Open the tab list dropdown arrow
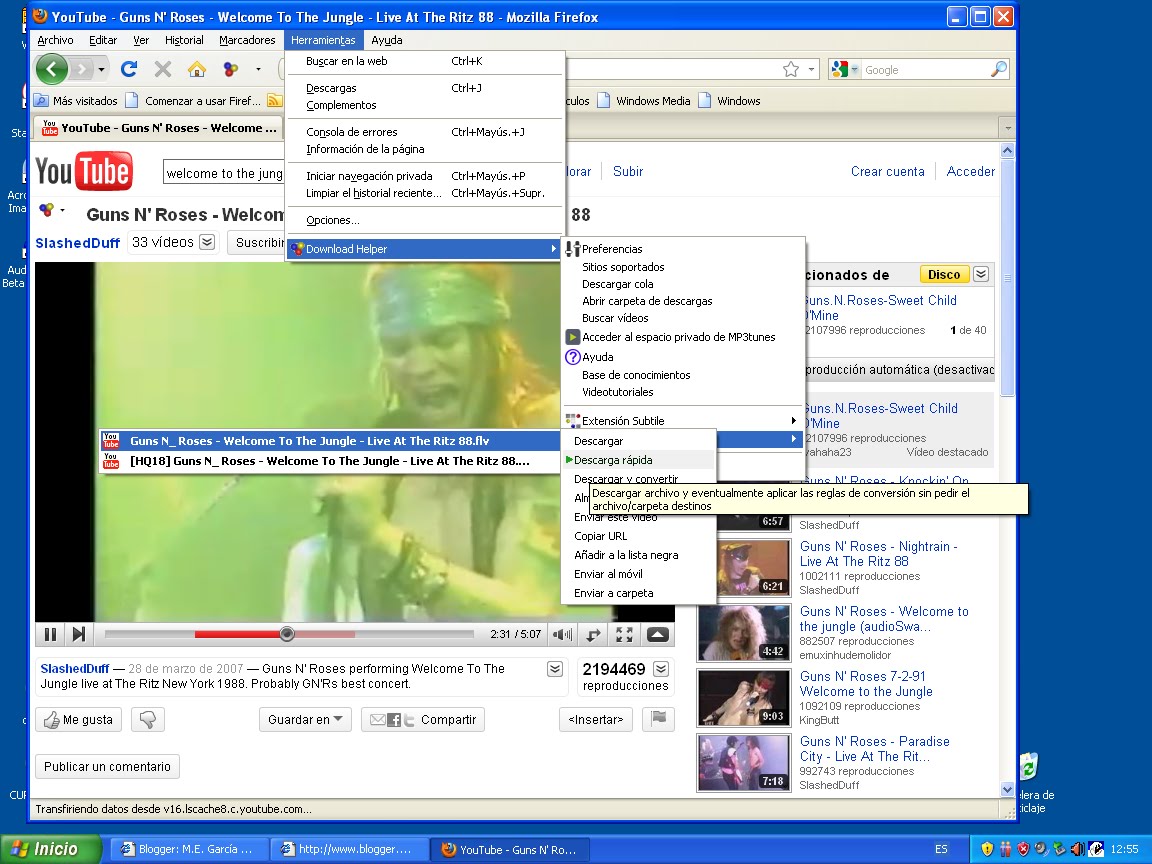 click(1008, 128)
